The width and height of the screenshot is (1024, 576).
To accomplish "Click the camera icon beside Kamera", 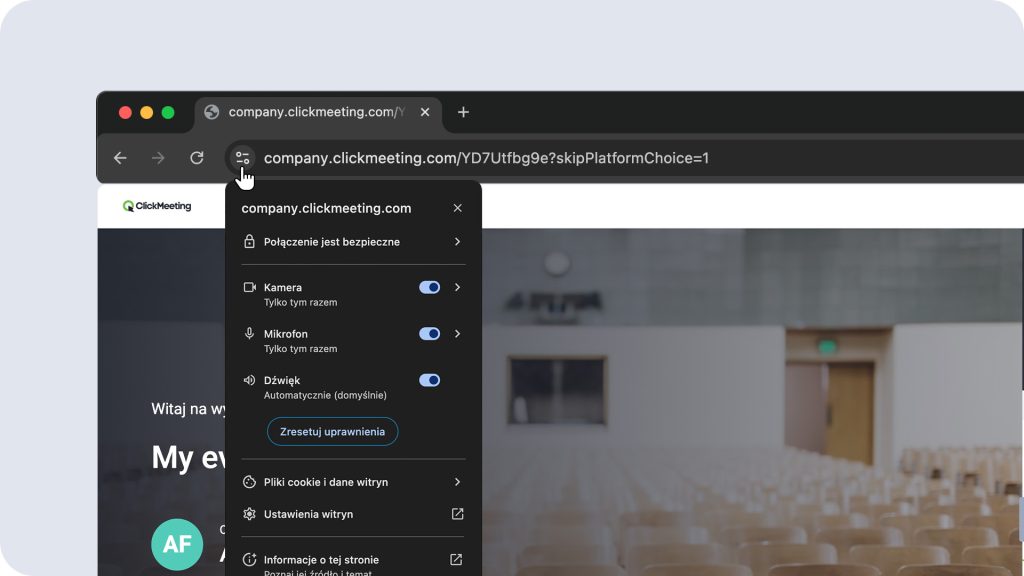I will click(249, 287).
